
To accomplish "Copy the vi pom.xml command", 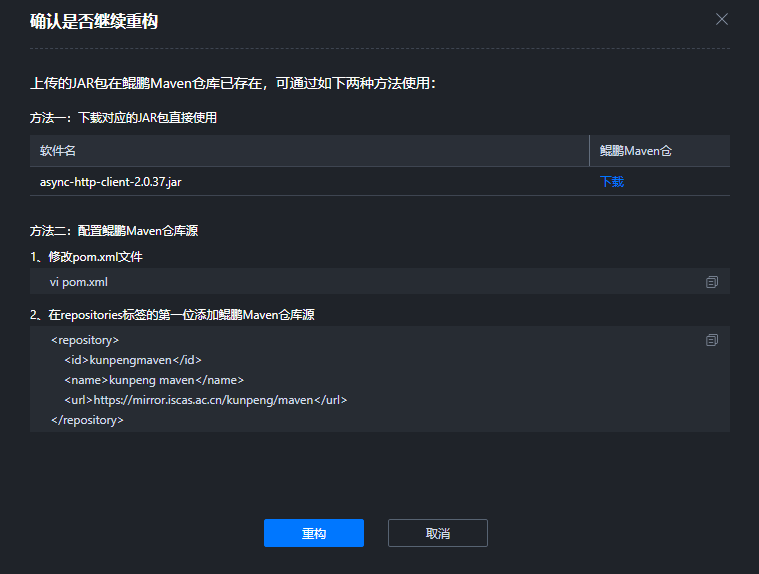I will pyautogui.click(x=712, y=282).
